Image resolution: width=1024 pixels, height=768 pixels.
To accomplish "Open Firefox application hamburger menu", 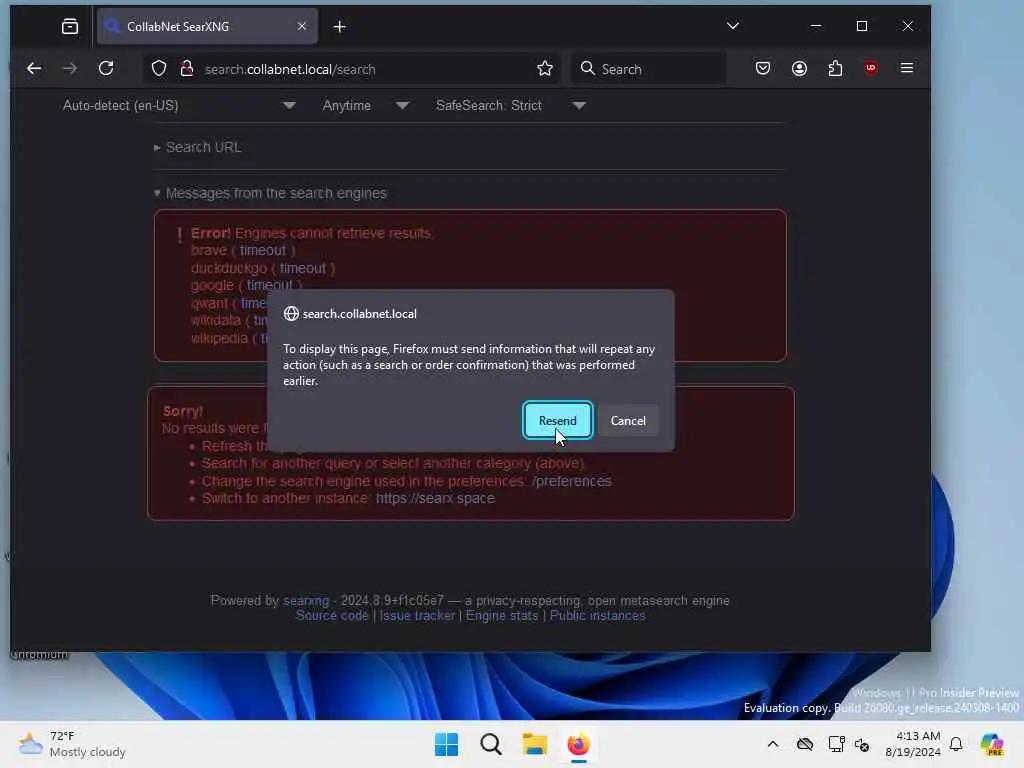I will [906, 69].
